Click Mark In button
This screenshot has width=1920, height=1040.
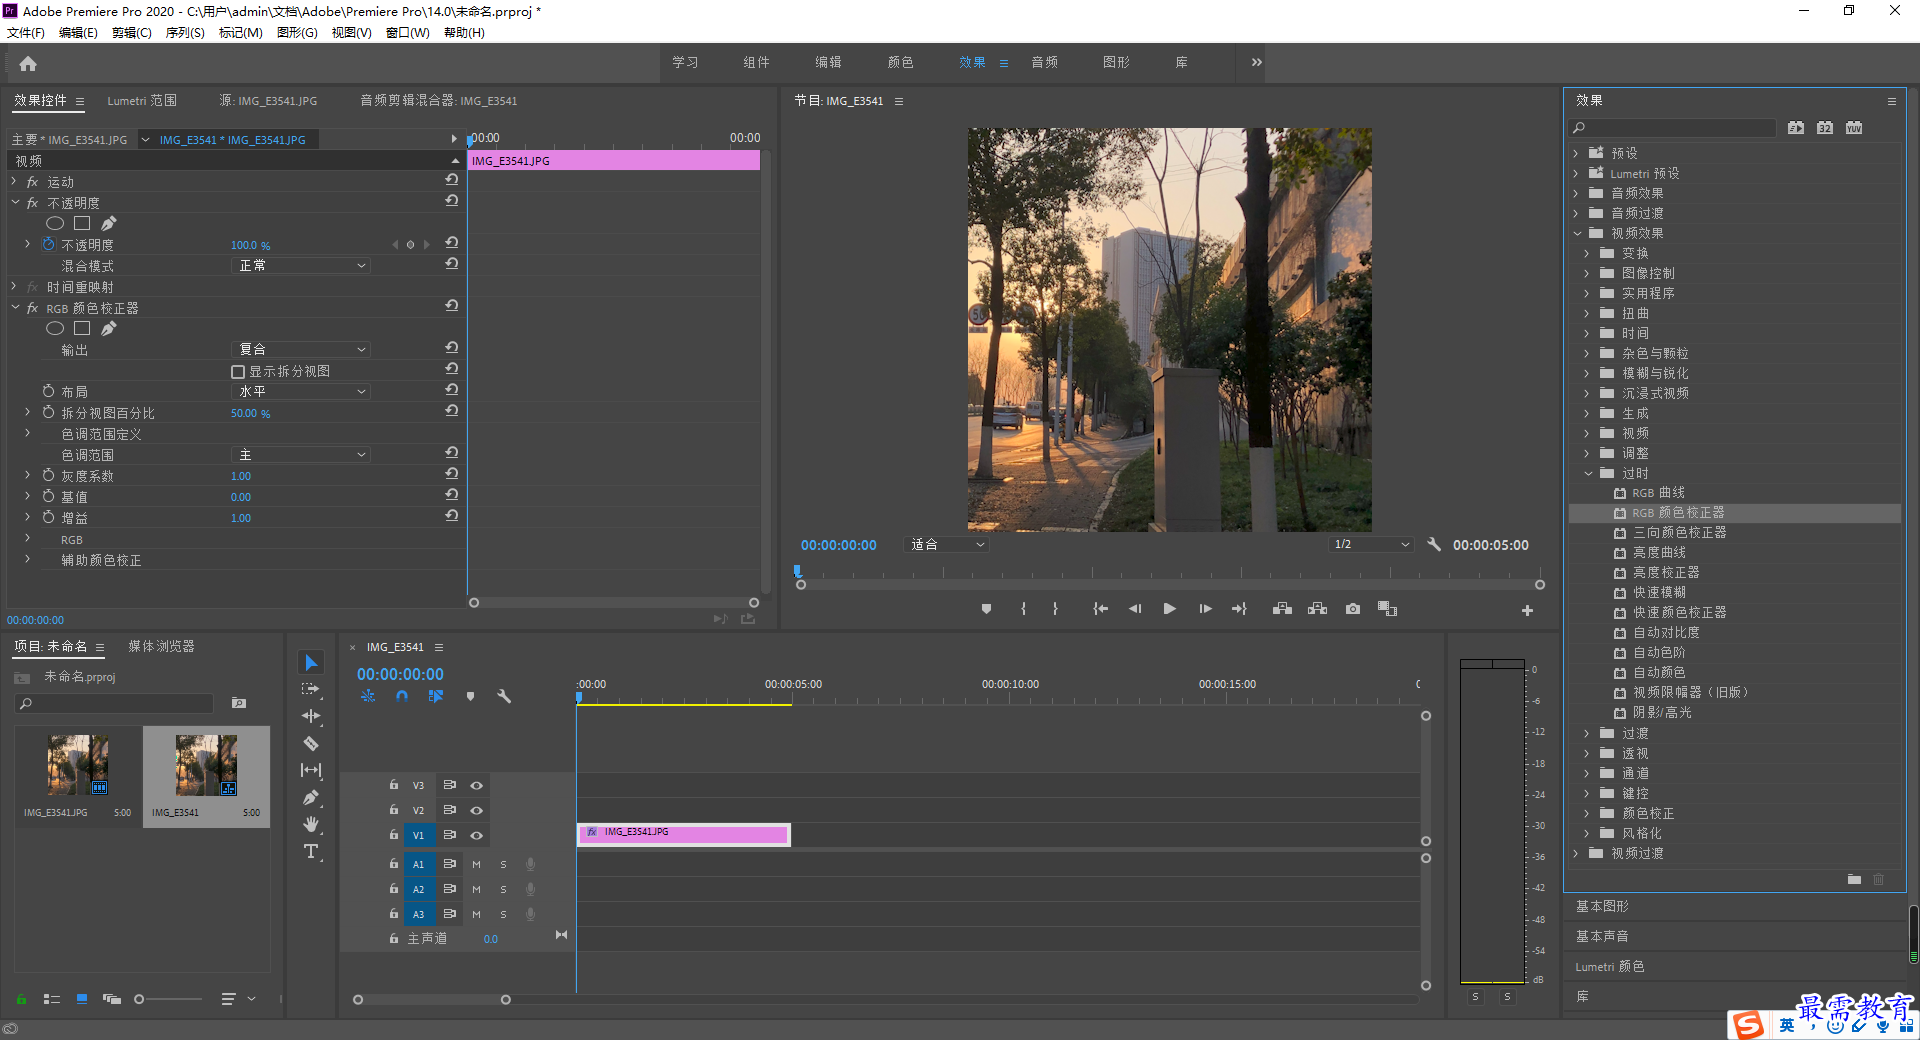[1023, 609]
